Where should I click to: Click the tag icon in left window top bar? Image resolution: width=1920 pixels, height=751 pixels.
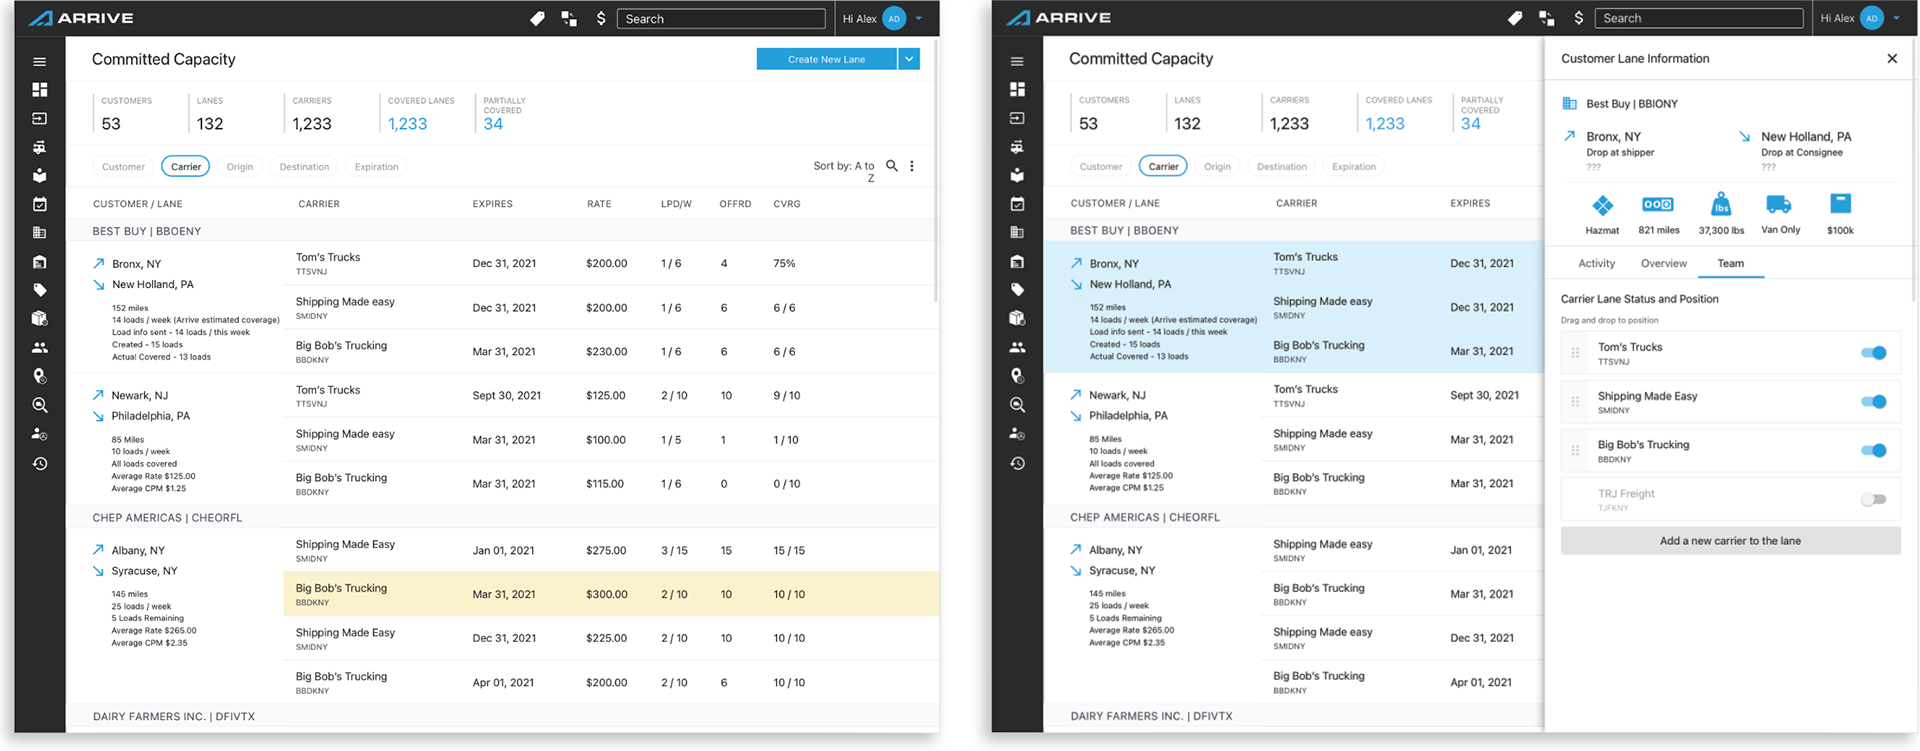tap(538, 18)
